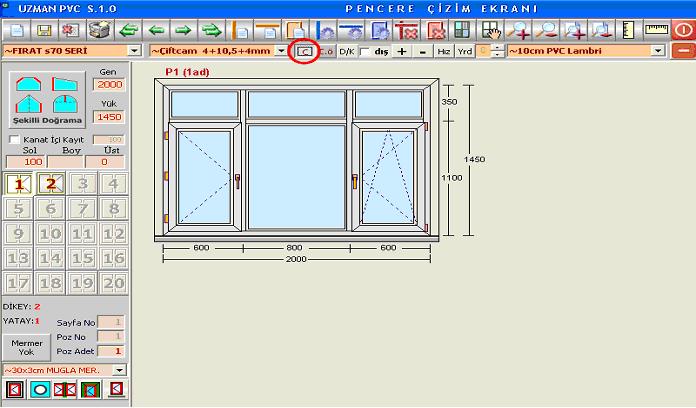Click the Hz button
This screenshot has height=408, width=696.
tap(443, 51)
